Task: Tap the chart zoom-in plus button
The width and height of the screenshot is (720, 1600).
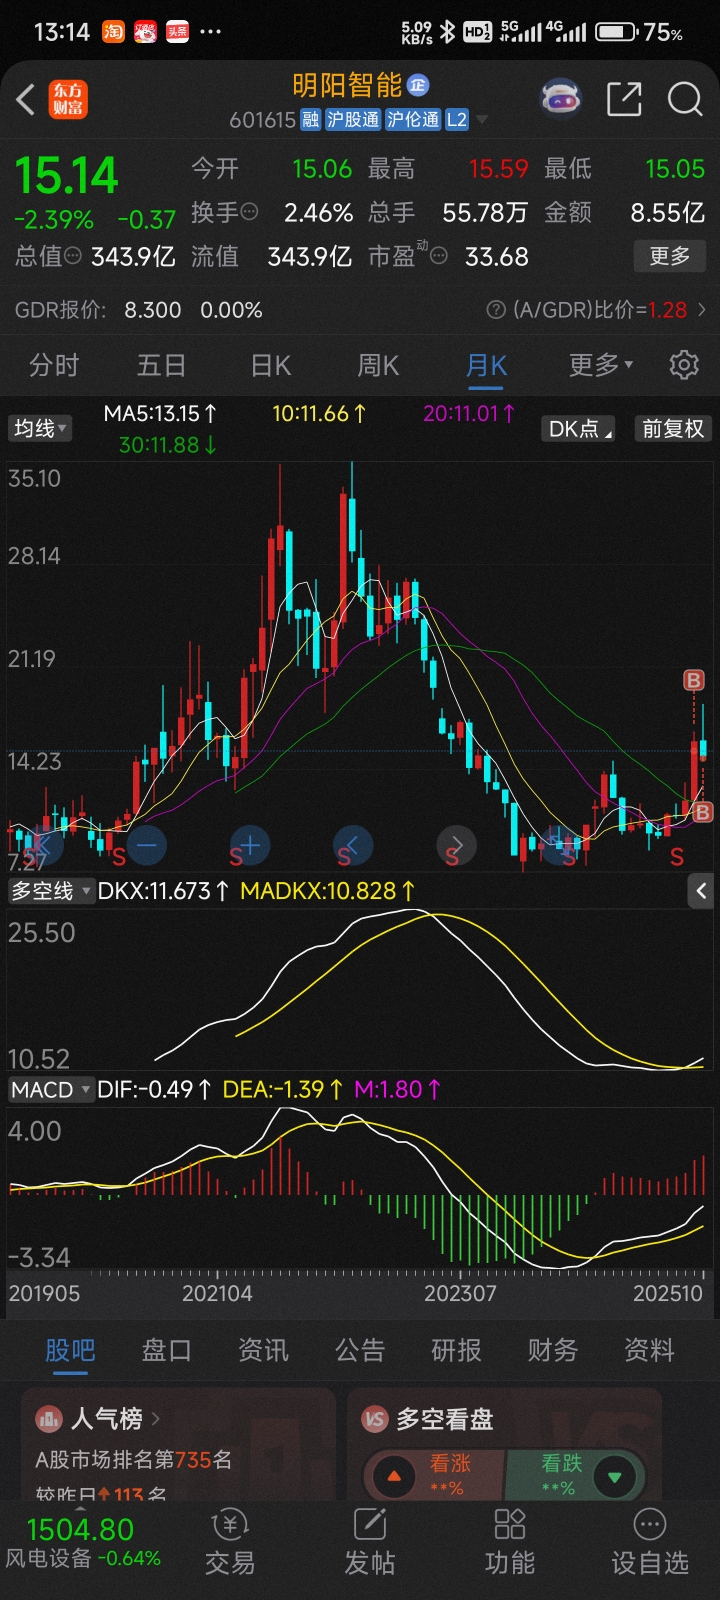Action: click(250, 845)
